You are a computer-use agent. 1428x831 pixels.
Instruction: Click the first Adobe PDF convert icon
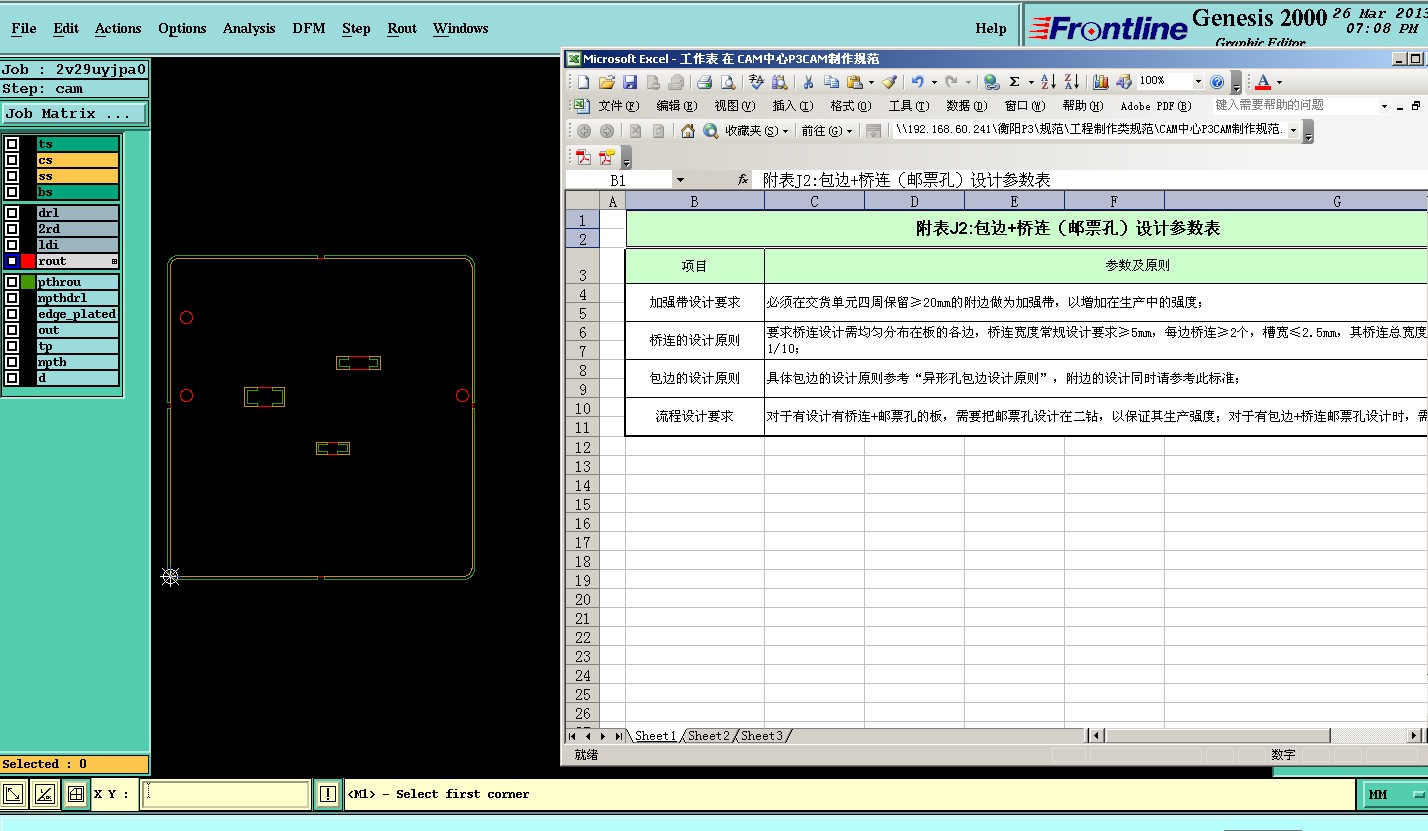(x=583, y=157)
